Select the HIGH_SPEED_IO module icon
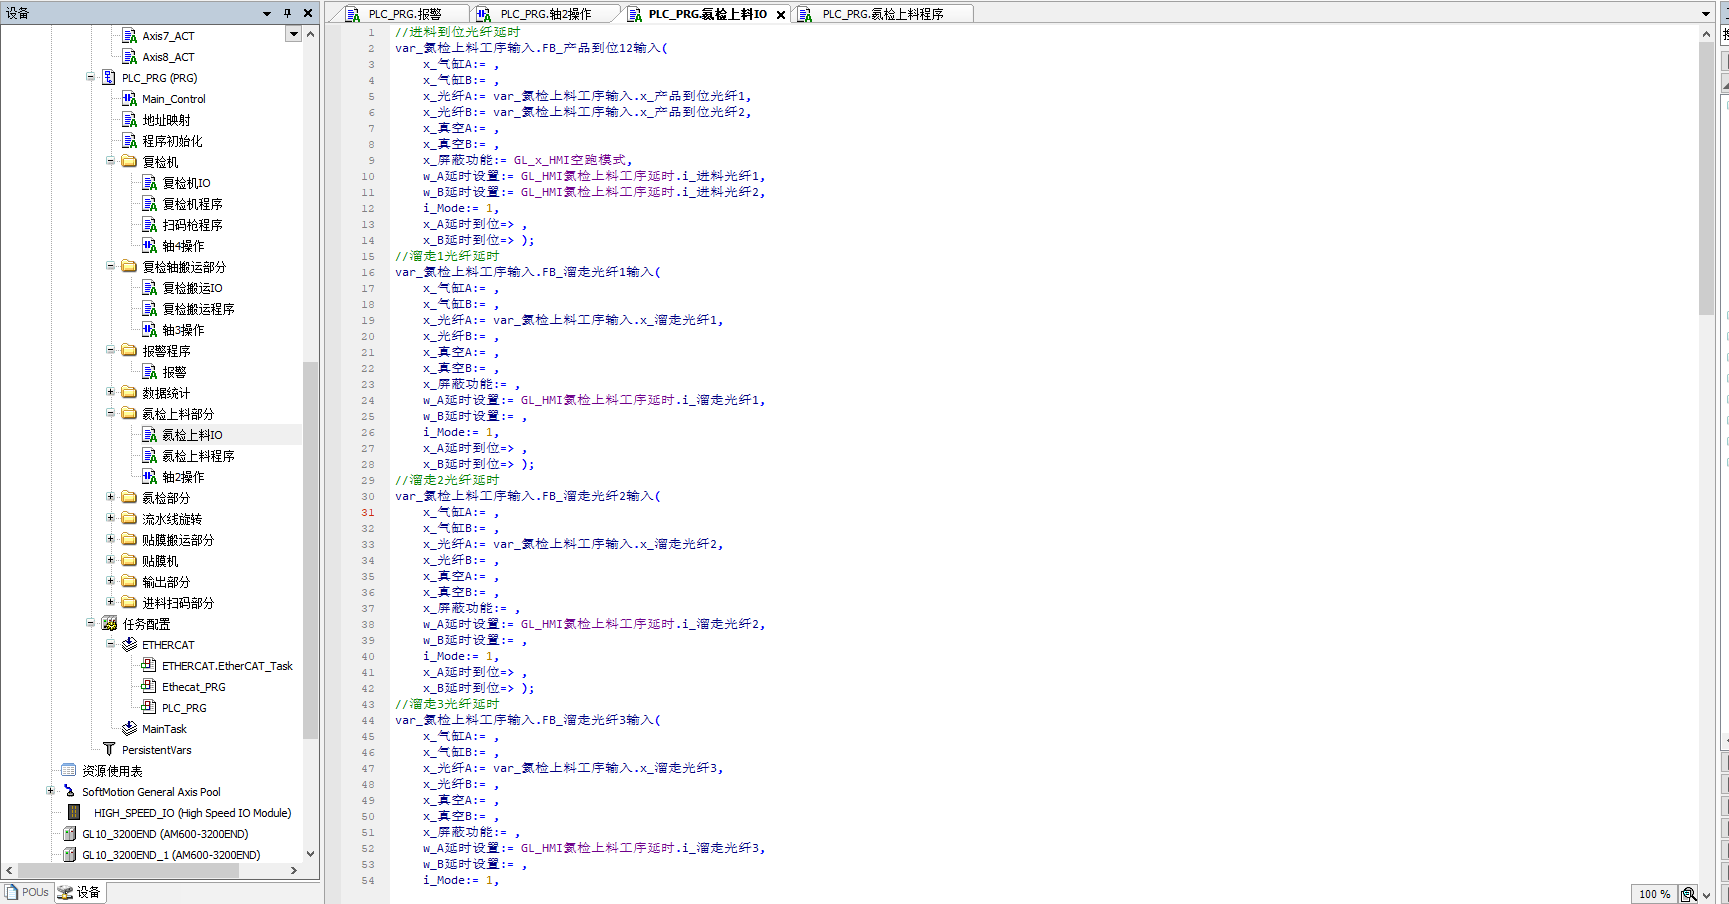This screenshot has height=904, width=1729. click(x=73, y=813)
